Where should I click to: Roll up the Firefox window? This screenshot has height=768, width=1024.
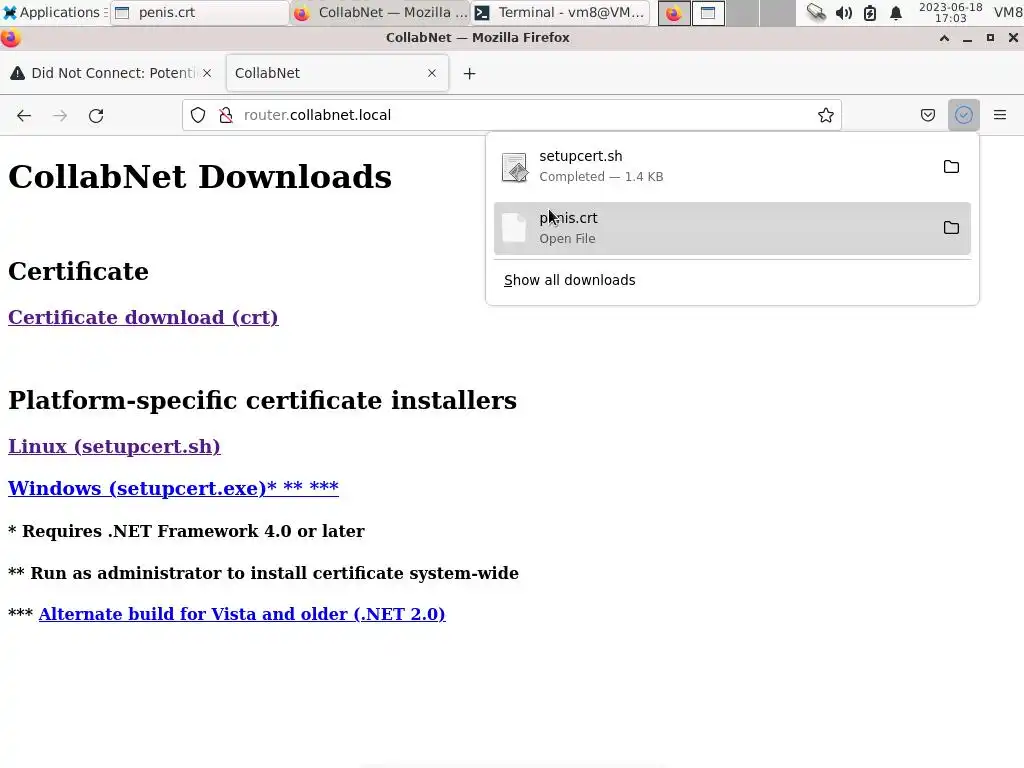tap(944, 38)
